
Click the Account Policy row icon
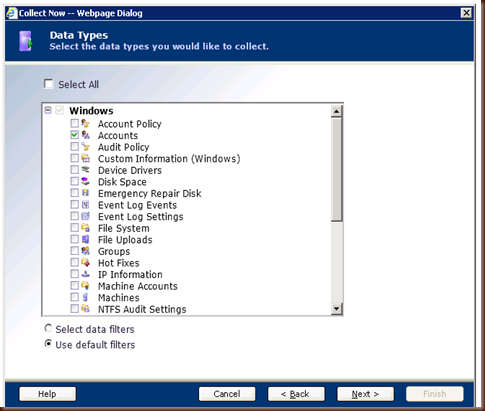pos(86,123)
